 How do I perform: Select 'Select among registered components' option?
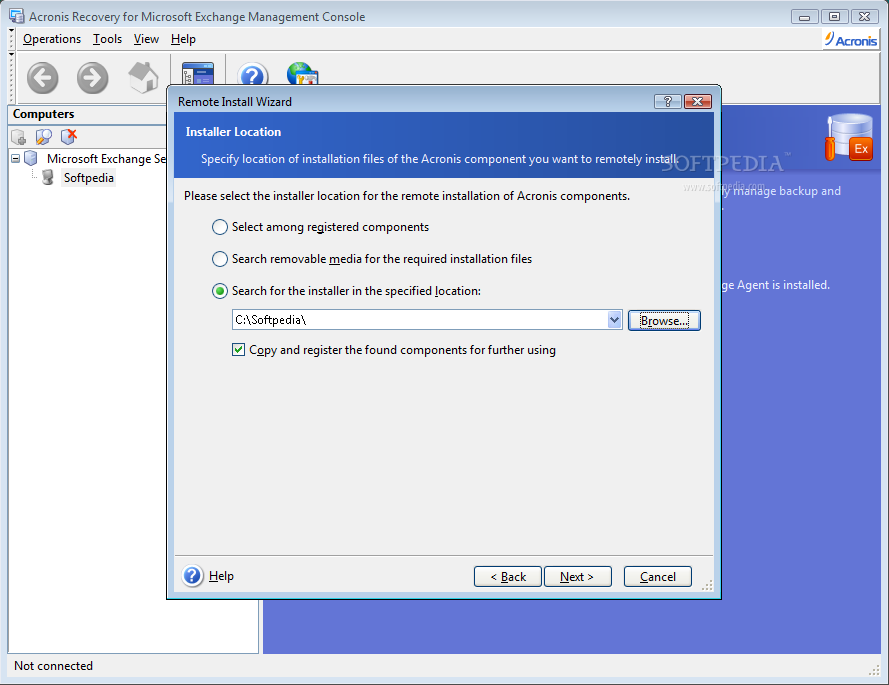pyautogui.click(x=220, y=227)
